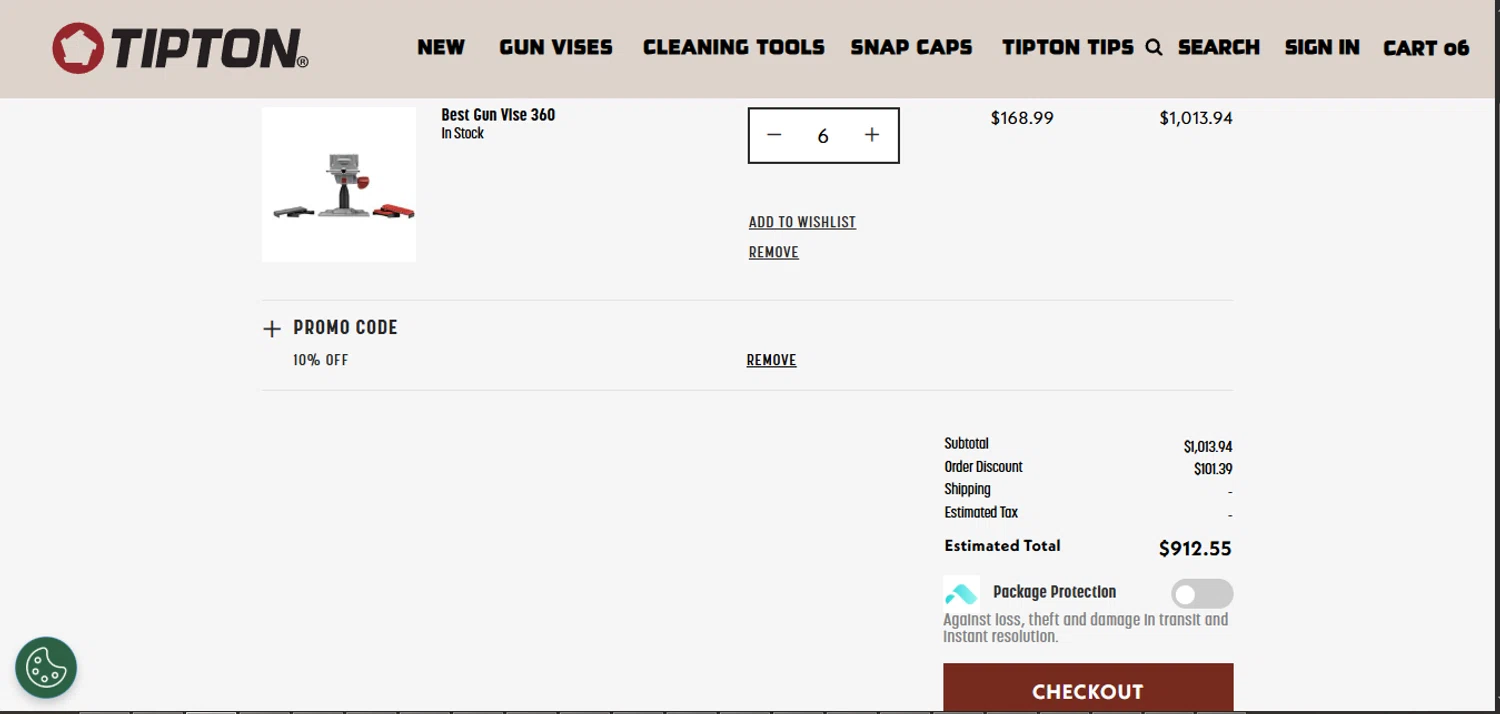1500x714 pixels.
Task: Expand the Promo Code section
Action: [330, 328]
